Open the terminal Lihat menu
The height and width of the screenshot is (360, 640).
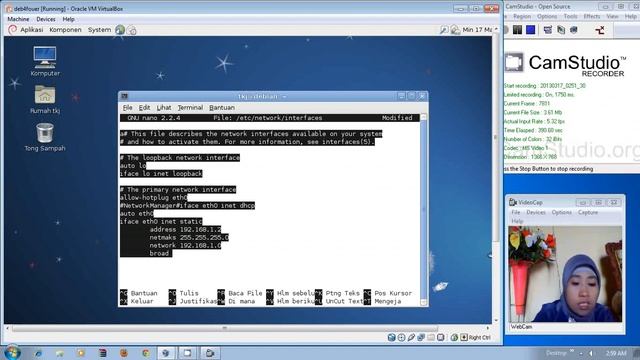[164, 107]
